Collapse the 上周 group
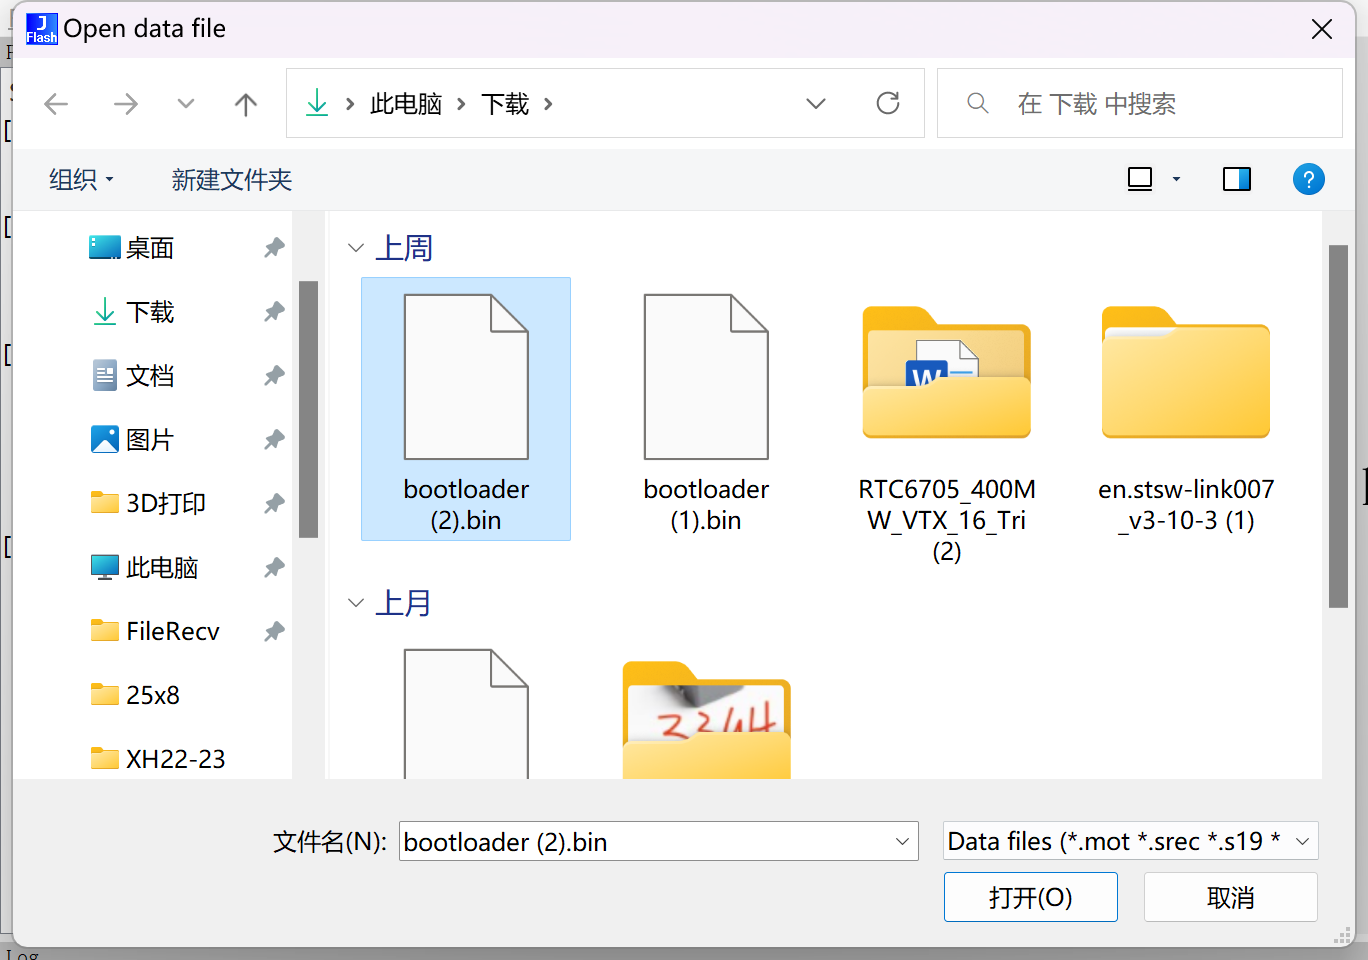Screen dimensions: 1368x960 355,248
